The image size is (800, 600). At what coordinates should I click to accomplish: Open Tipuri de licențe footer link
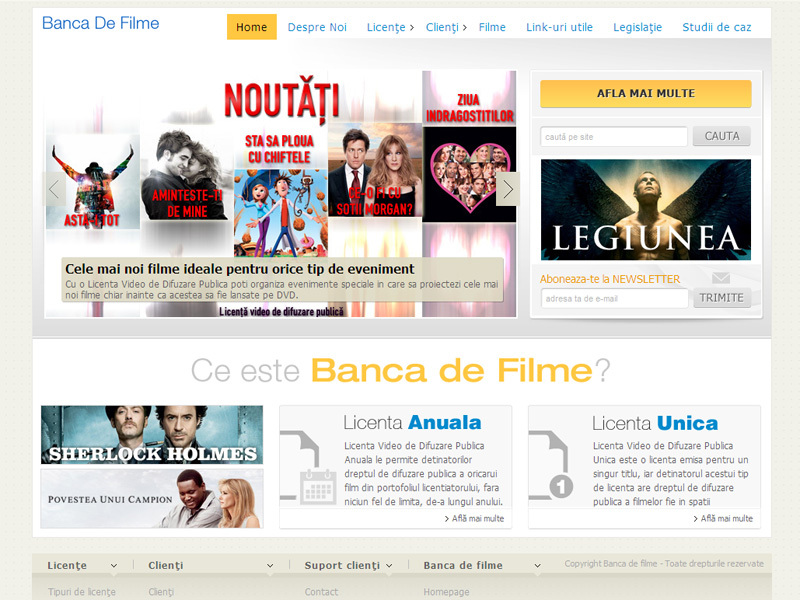click(x=82, y=592)
